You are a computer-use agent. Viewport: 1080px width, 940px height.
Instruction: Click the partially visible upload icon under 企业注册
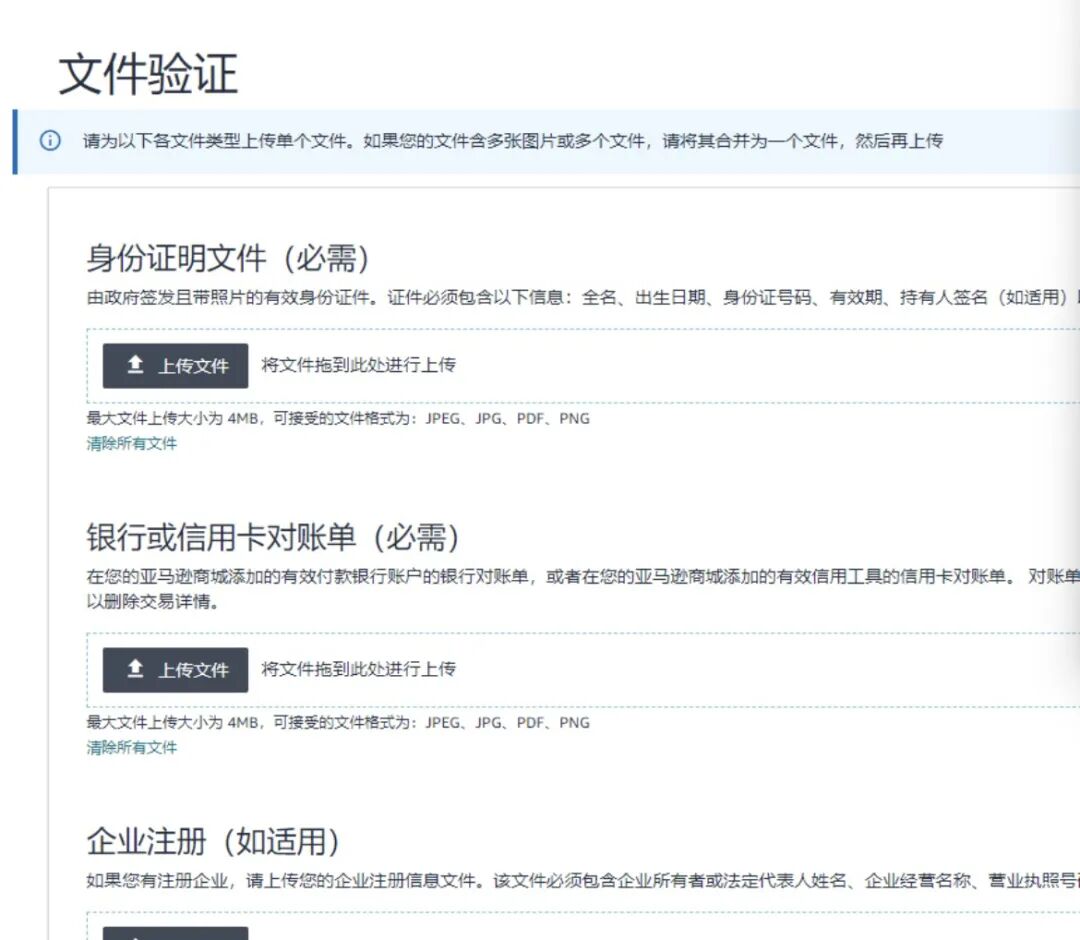point(136,935)
